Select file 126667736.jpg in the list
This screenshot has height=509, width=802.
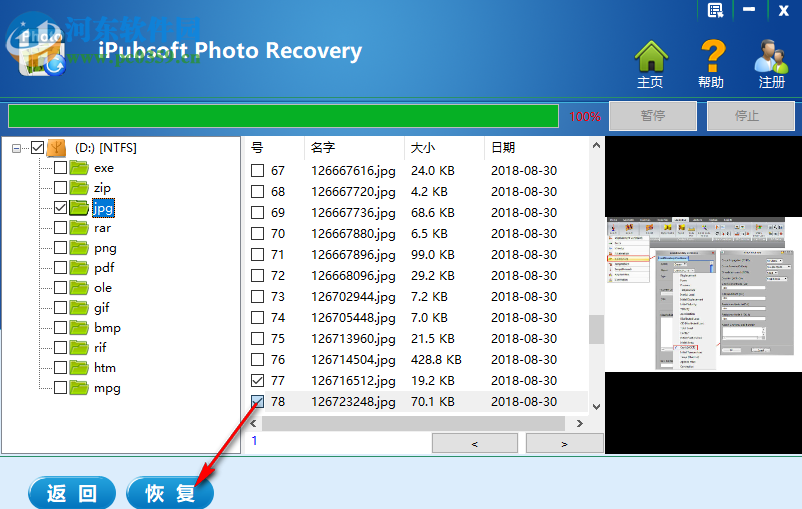pyautogui.click(x=353, y=213)
